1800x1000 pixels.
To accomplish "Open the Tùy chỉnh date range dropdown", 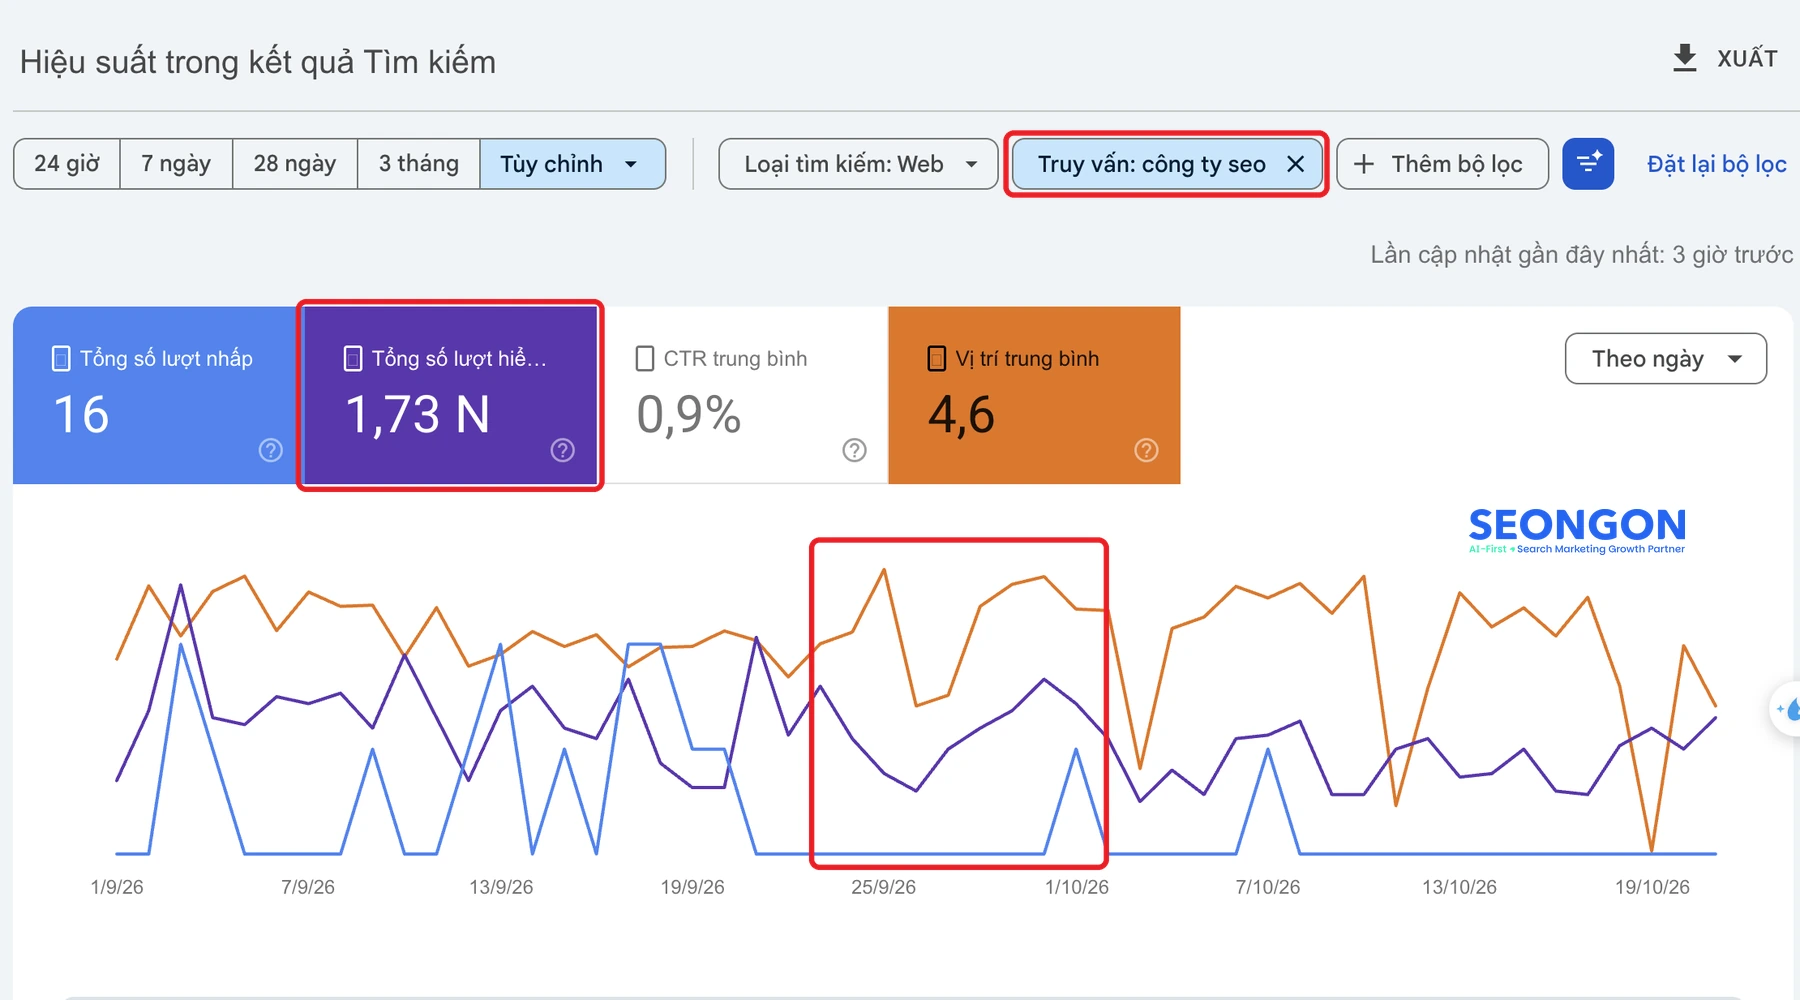I will (x=573, y=164).
